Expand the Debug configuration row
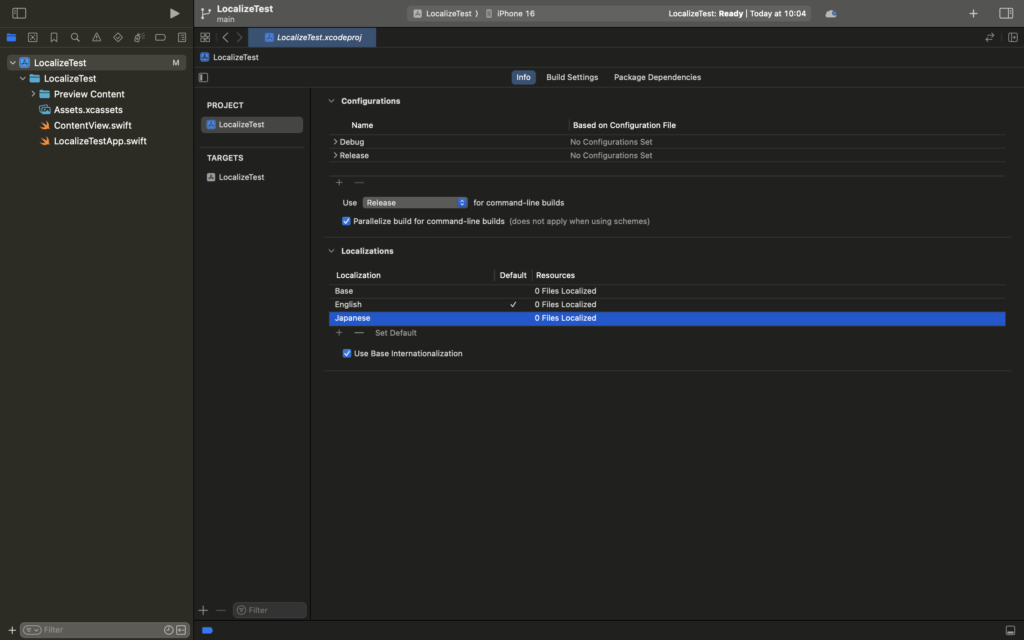 (x=335, y=142)
